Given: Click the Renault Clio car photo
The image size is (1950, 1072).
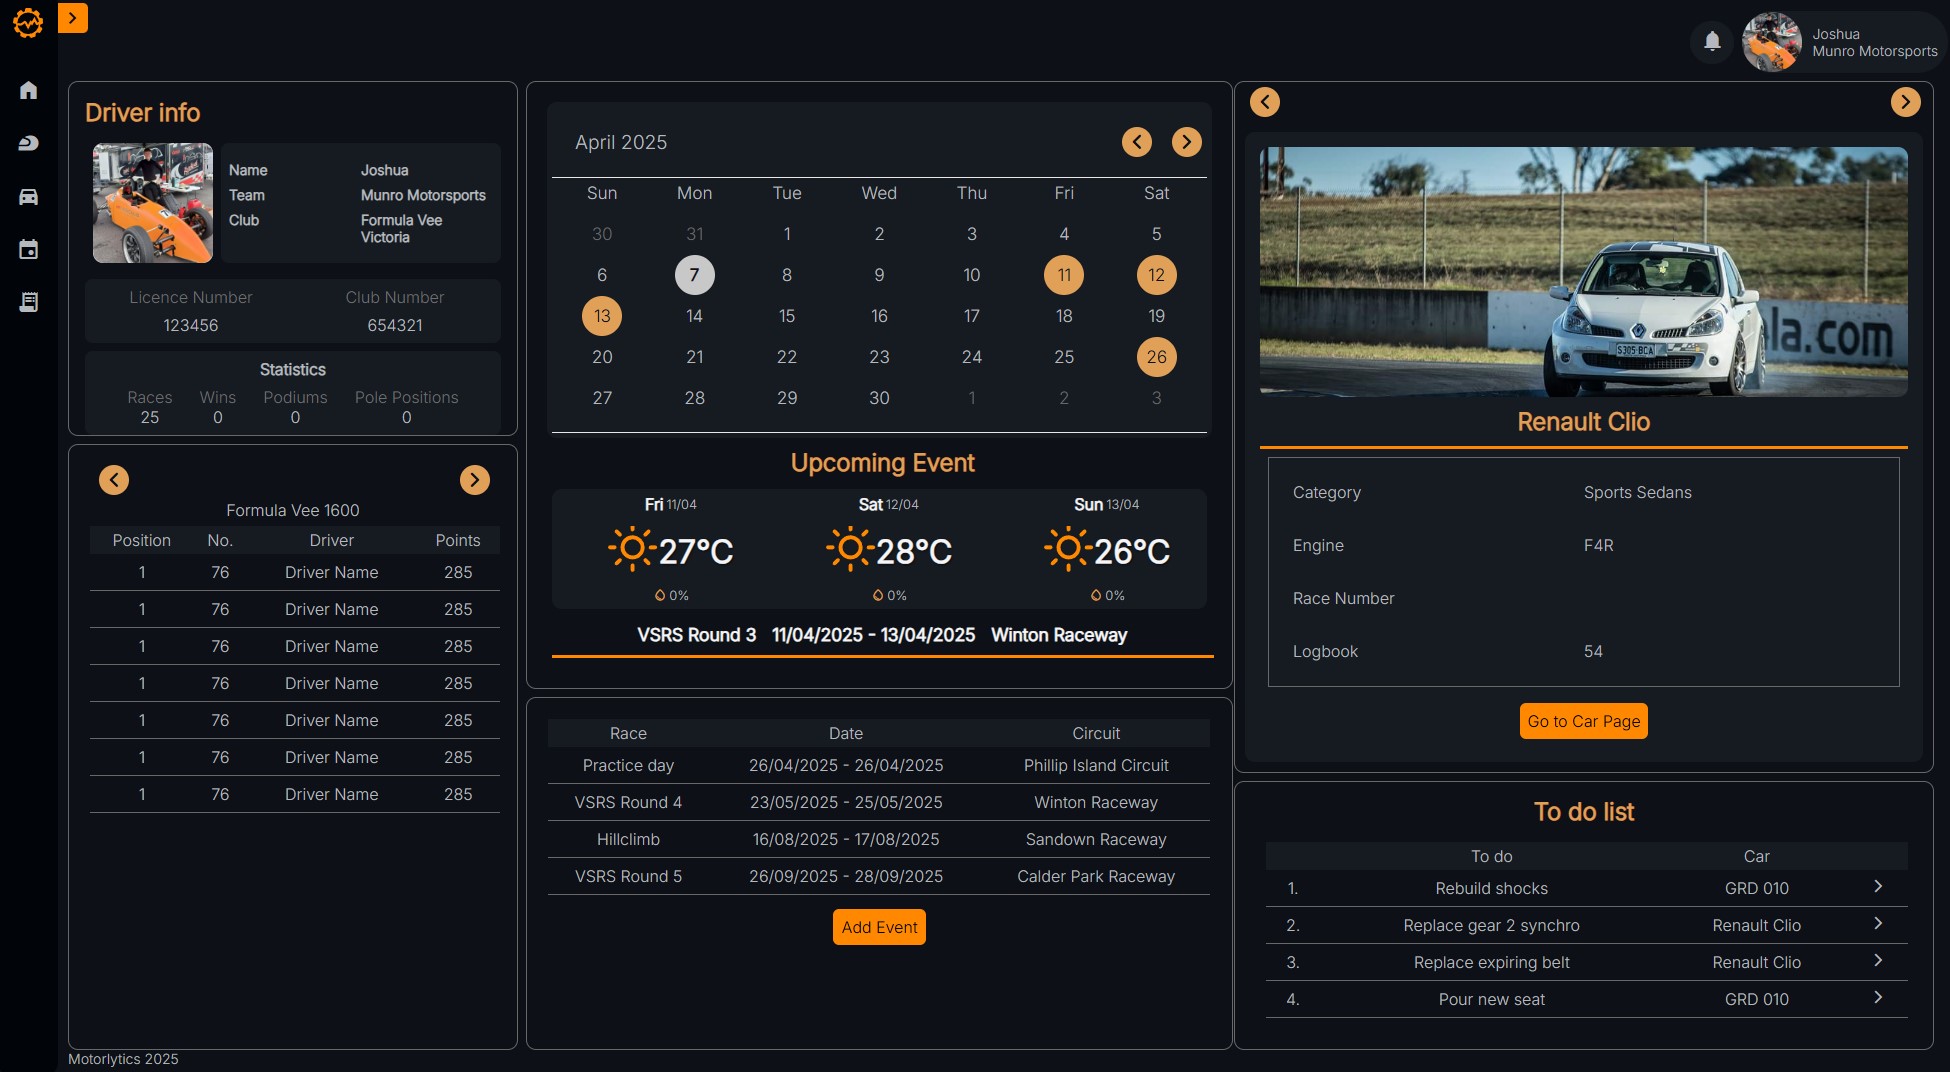Looking at the screenshot, I should pyautogui.click(x=1583, y=271).
